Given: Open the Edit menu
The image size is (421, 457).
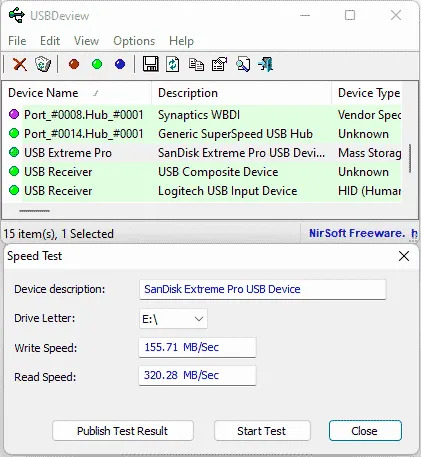Looking at the screenshot, I should click(x=50, y=41).
